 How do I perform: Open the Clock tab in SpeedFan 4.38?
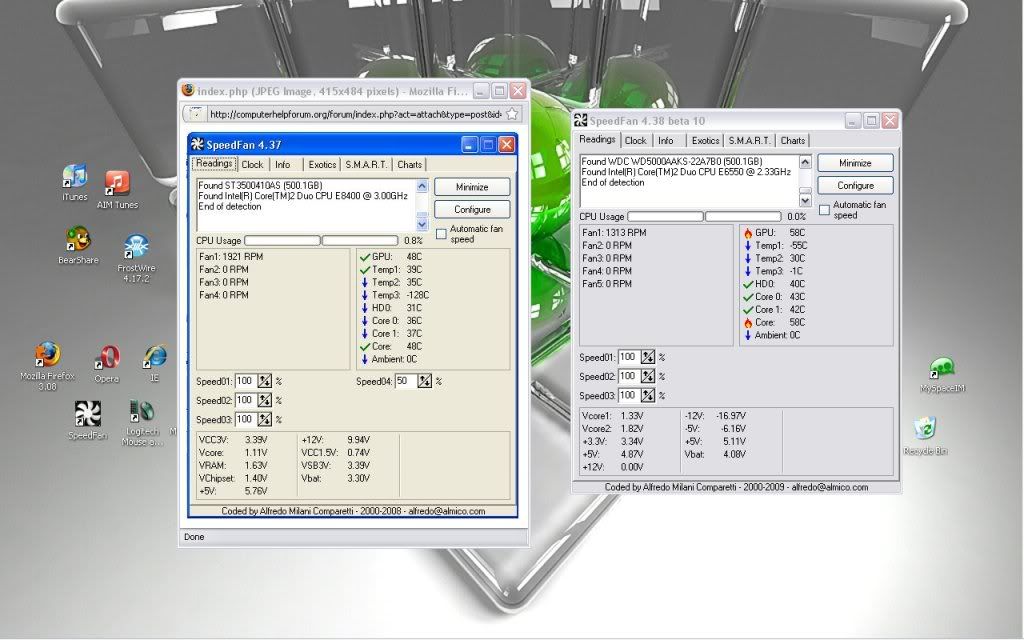coord(636,141)
